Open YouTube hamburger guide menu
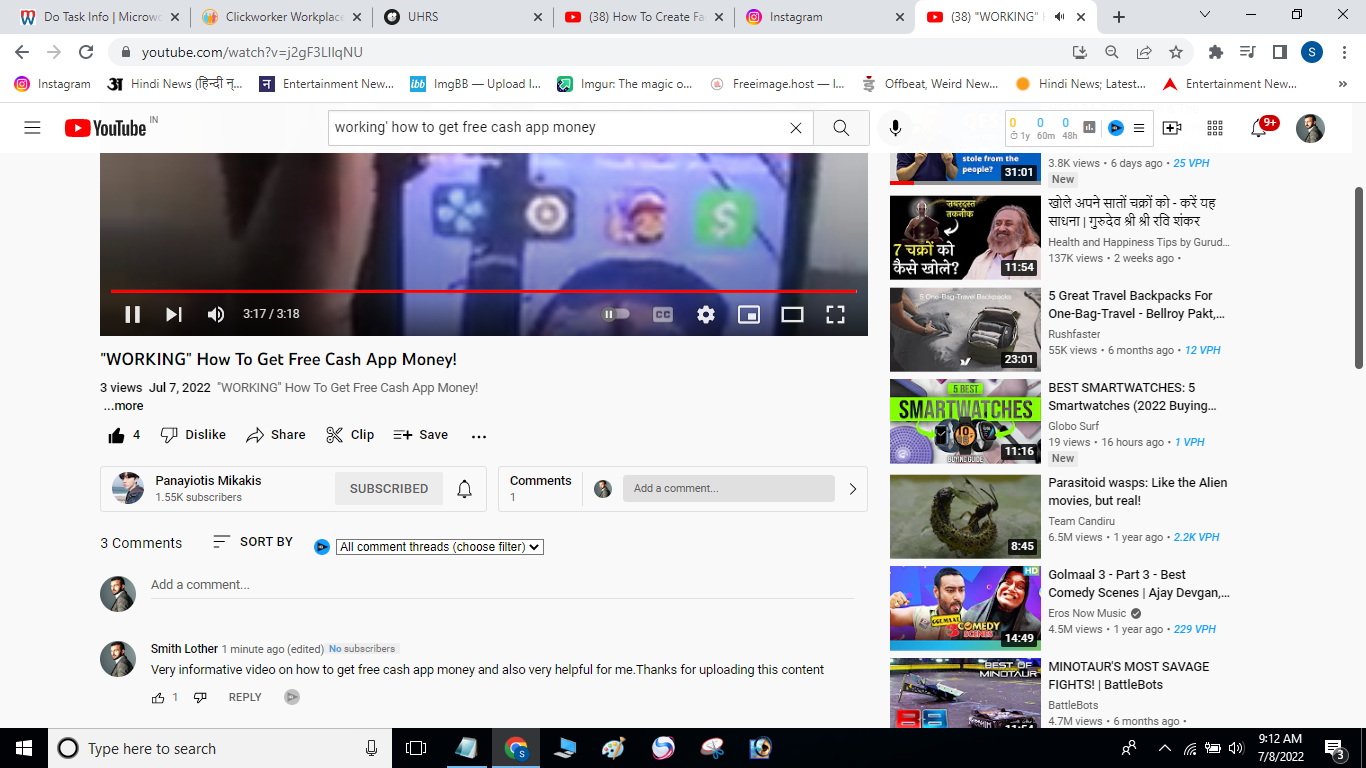The image size is (1366, 768). [x=32, y=128]
